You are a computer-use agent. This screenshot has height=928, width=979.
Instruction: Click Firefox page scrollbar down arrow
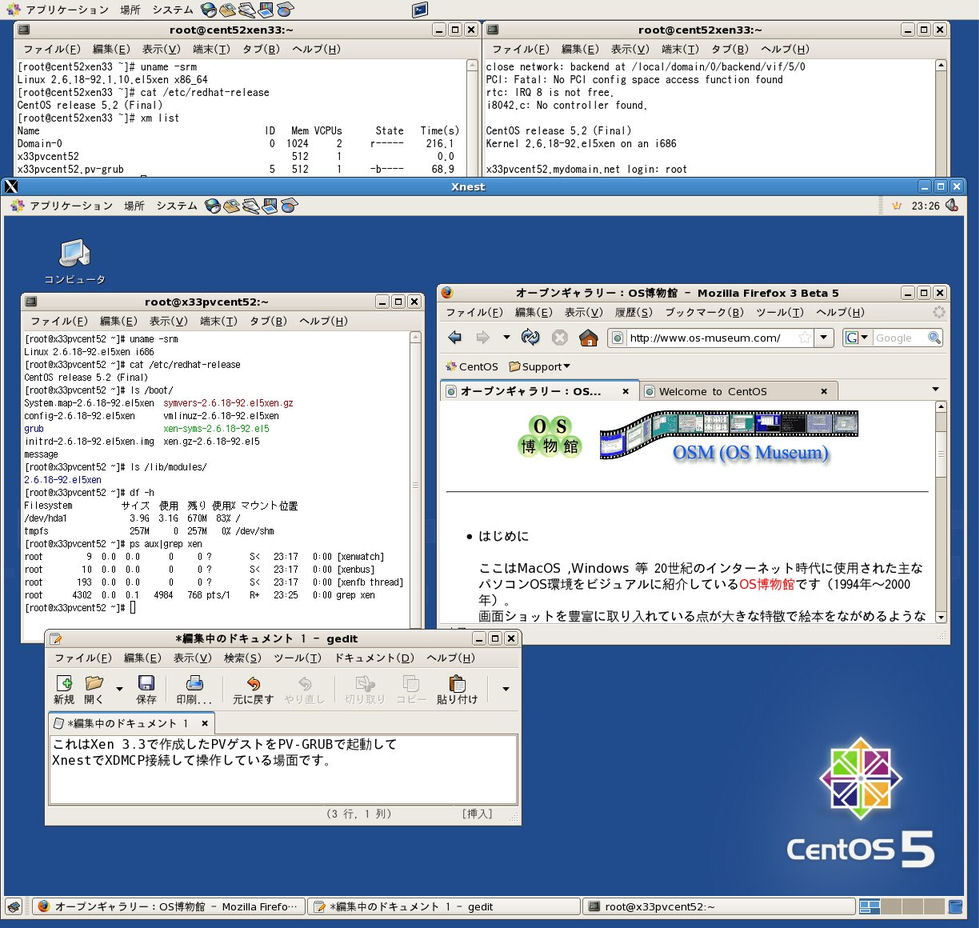tap(941, 617)
